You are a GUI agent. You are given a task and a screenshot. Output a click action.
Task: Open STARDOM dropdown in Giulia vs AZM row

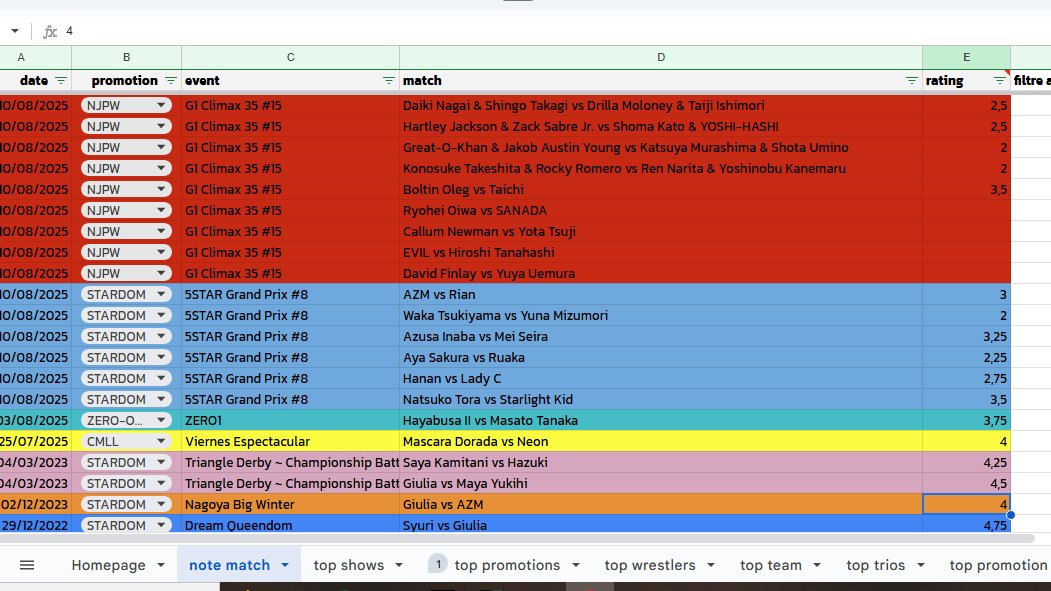pyautogui.click(x=161, y=504)
